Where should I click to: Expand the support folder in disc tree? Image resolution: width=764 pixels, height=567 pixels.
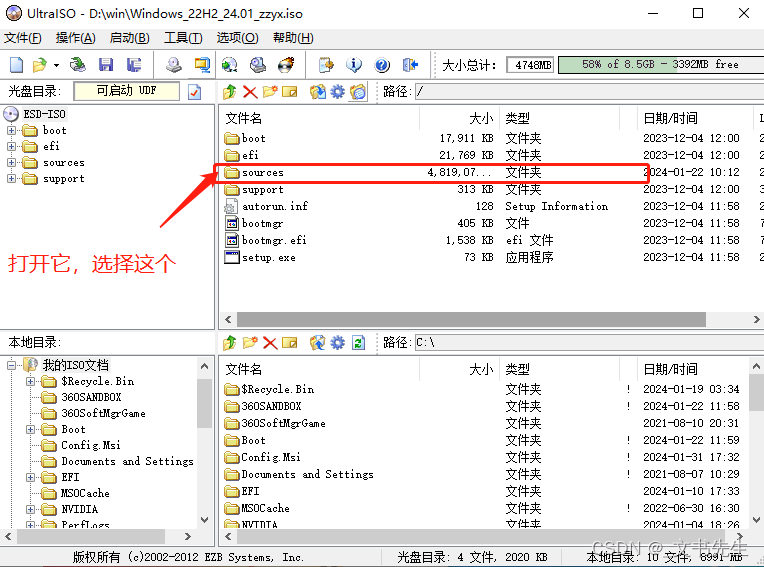tap(11, 179)
